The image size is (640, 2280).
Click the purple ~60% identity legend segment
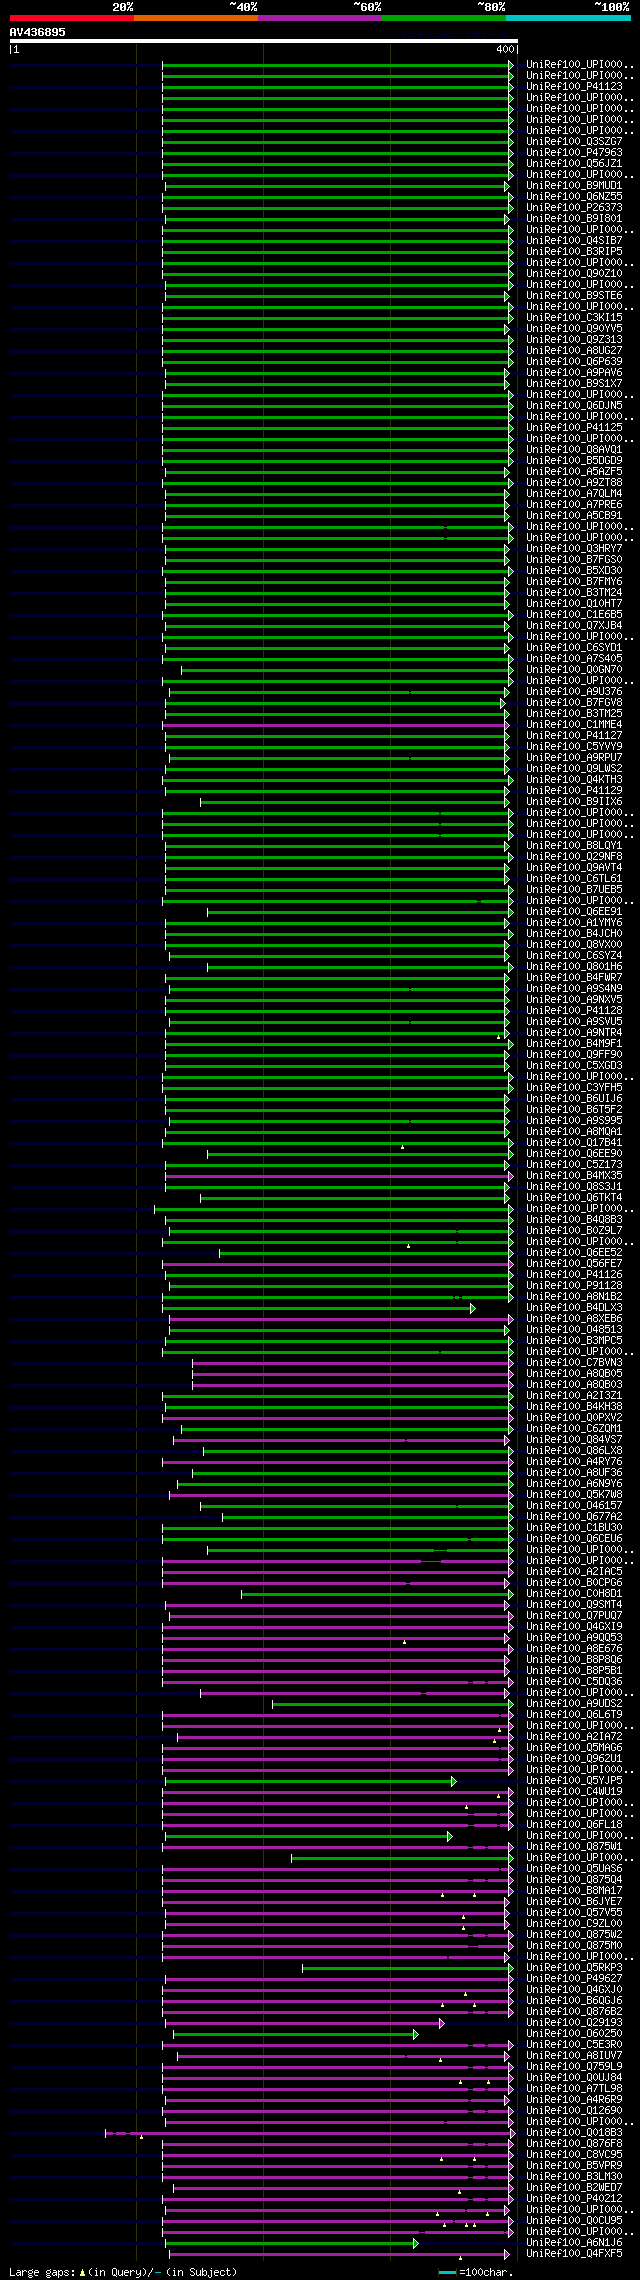coord(320,18)
